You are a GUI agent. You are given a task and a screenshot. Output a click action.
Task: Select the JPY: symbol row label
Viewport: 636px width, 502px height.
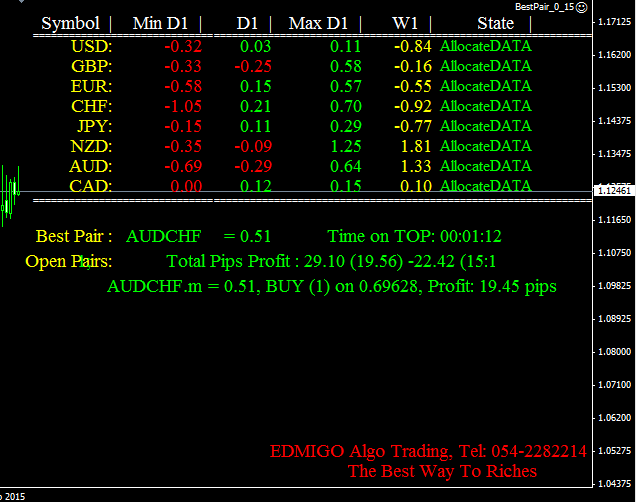pyautogui.click(x=95, y=126)
